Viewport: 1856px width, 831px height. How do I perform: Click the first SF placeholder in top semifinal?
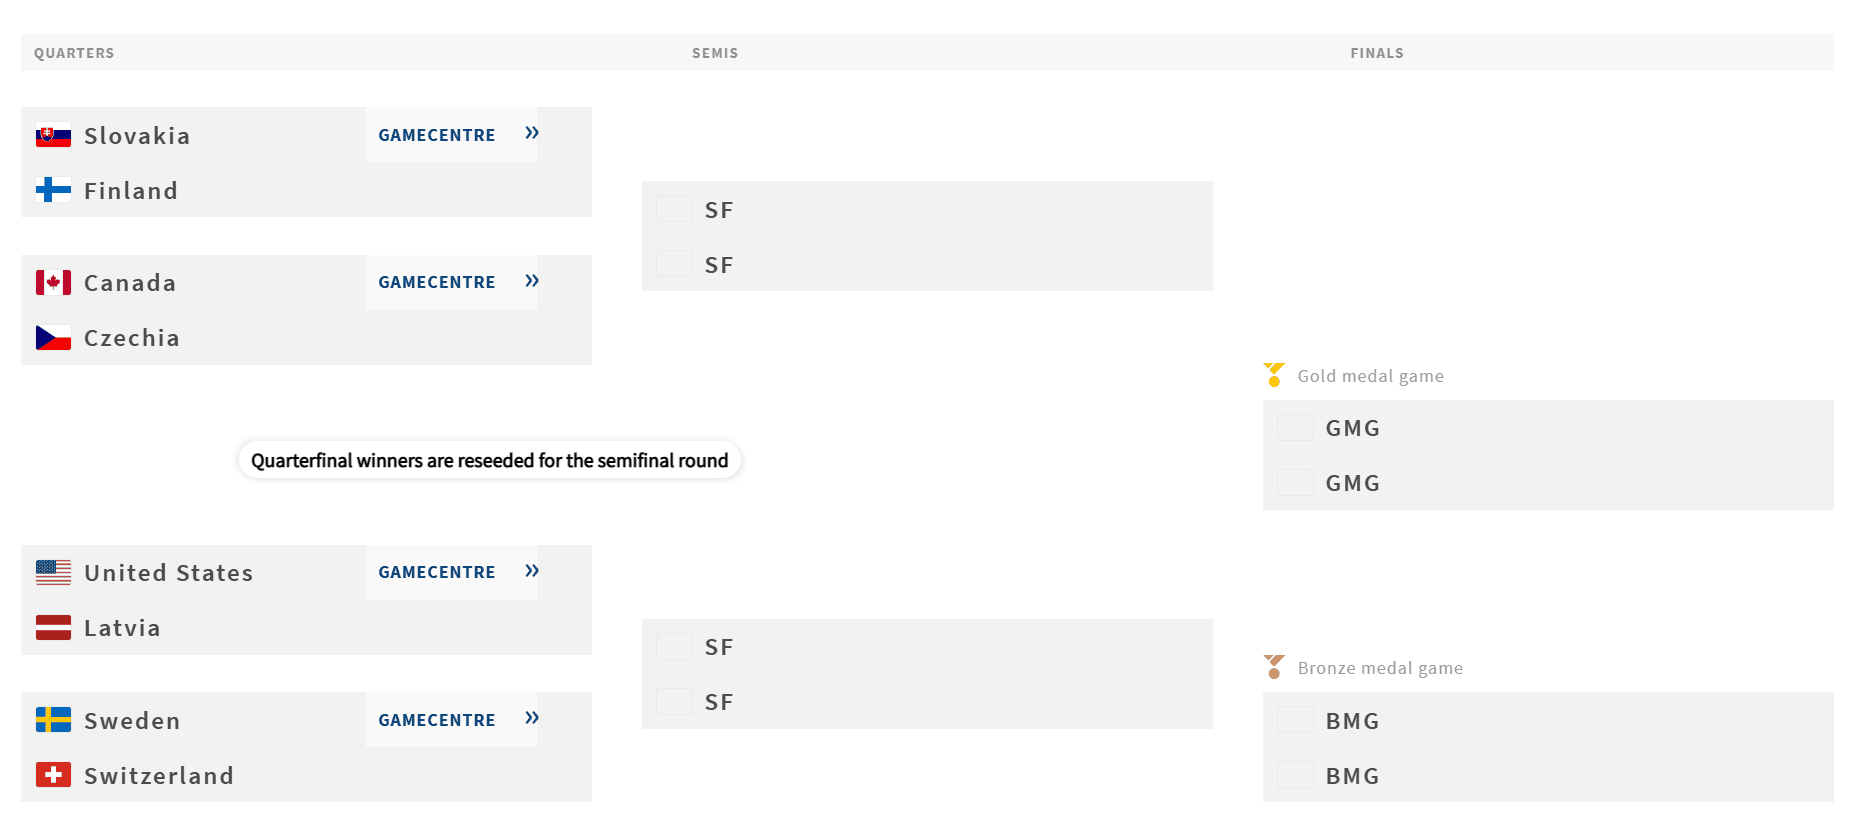coord(719,210)
